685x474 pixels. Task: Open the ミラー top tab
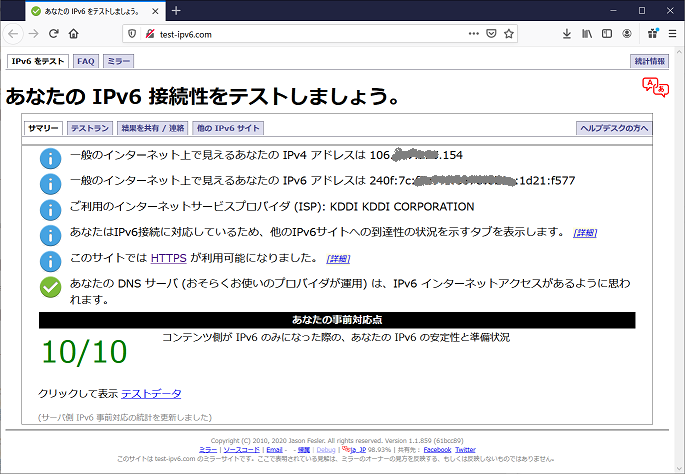(x=118, y=61)
